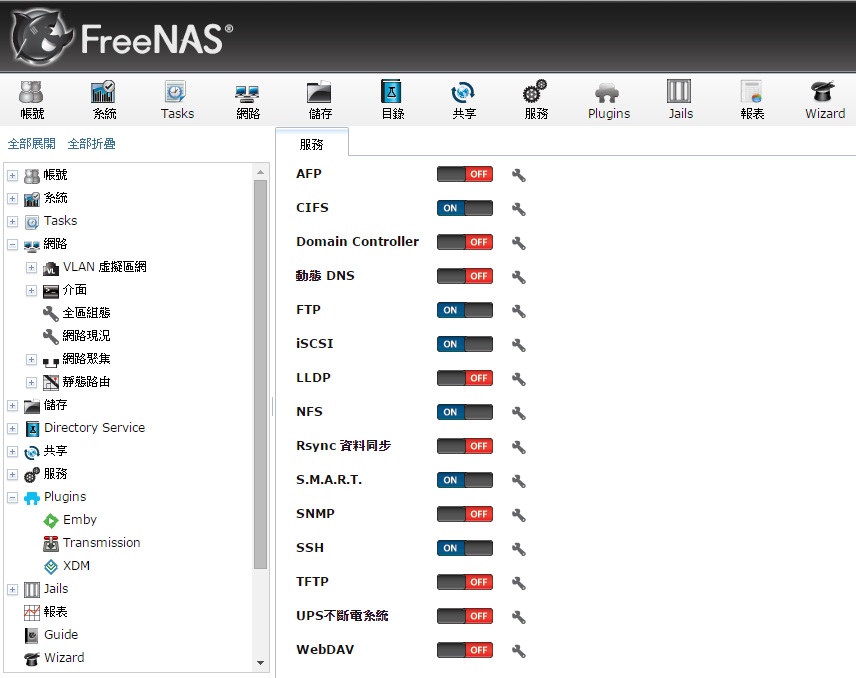856x678 pixels.
Task: Open Directory Service in the tree
Action: pyautogui.click(x=94, y=427)
